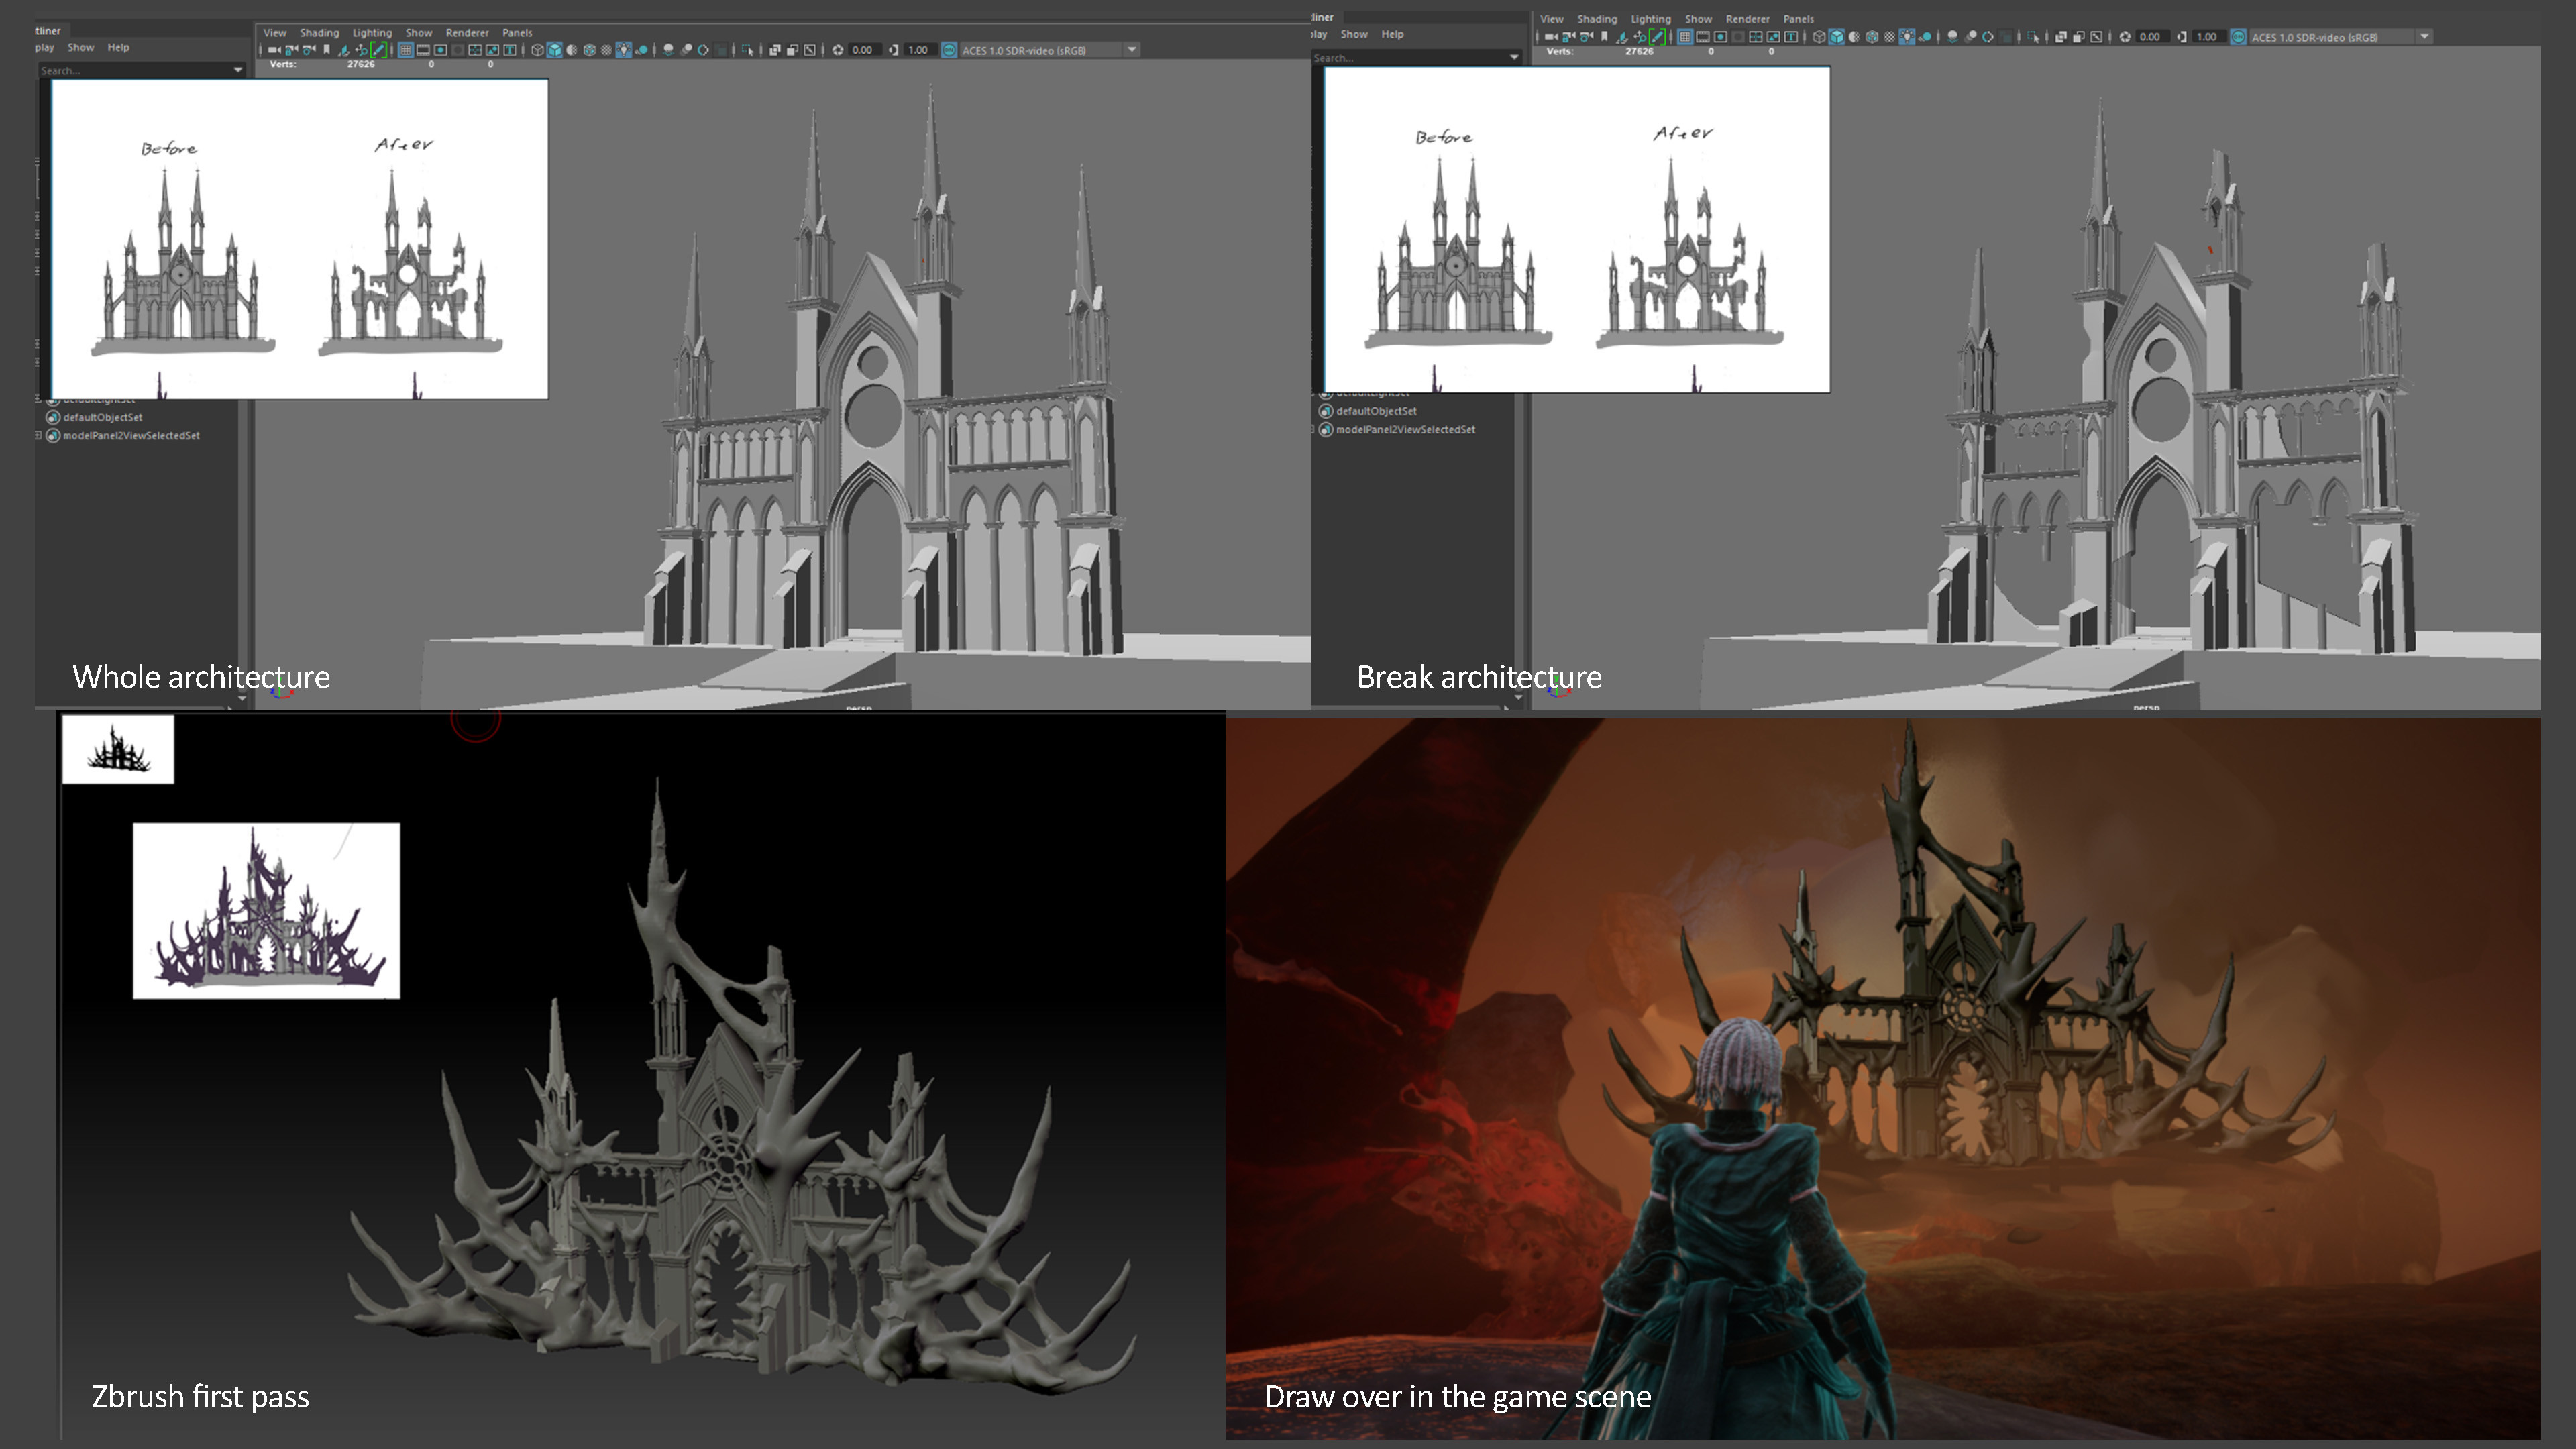2576x1449 pixels.
Task: Open View menu in left Maya panel
Action: pyautogui.click(x=275, y=33)
